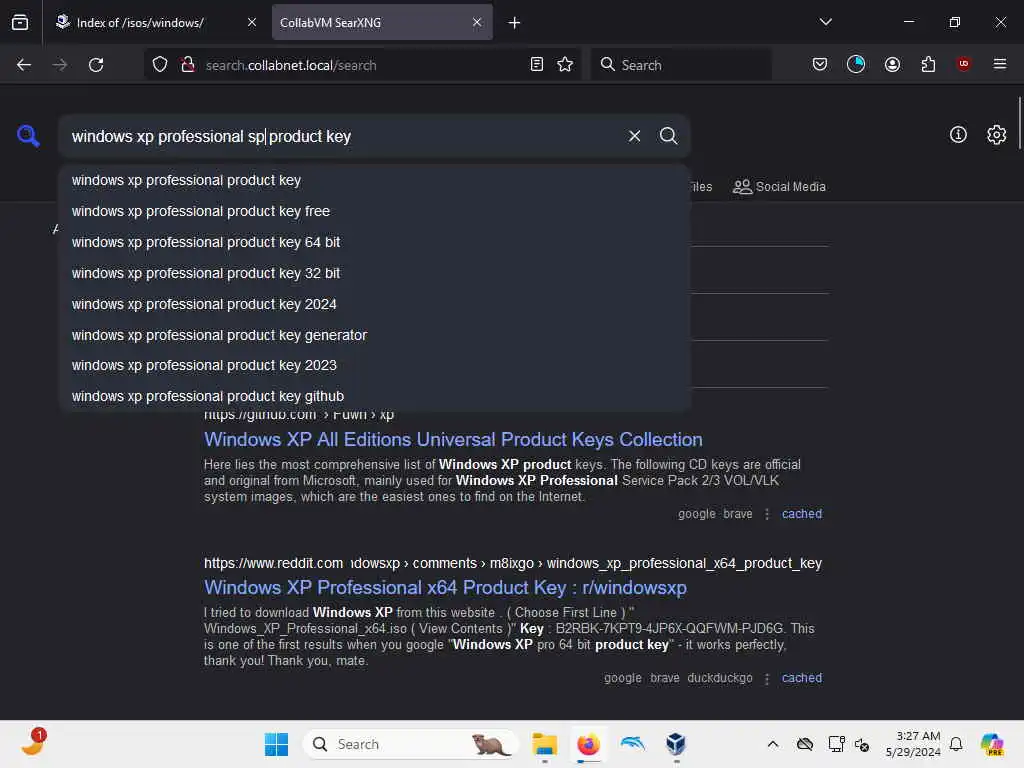Viewport: 1024px width, 768px height.
Task: Open File Explorer from taskbar
Action: point(544,744)
